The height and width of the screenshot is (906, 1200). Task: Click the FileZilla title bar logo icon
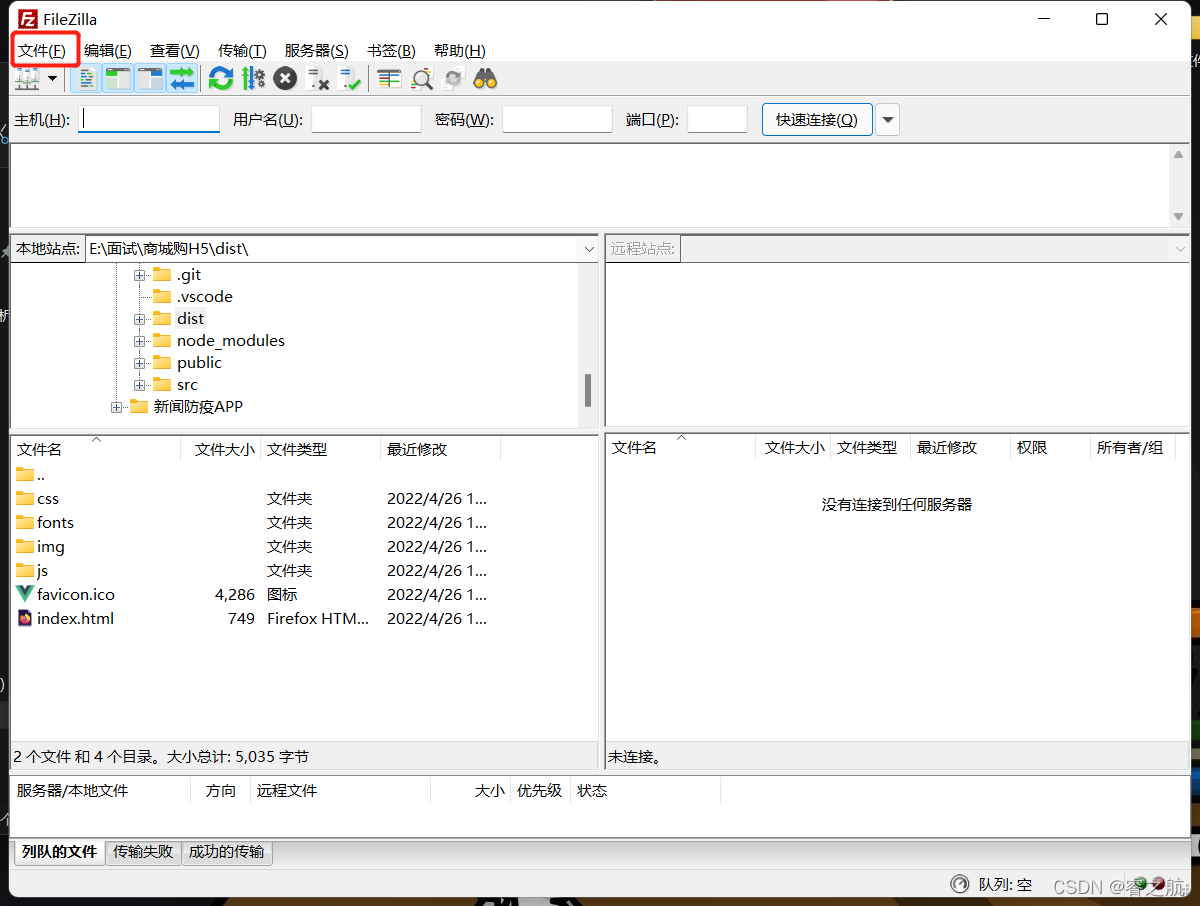pyautogui.click(x=27, y=19)
